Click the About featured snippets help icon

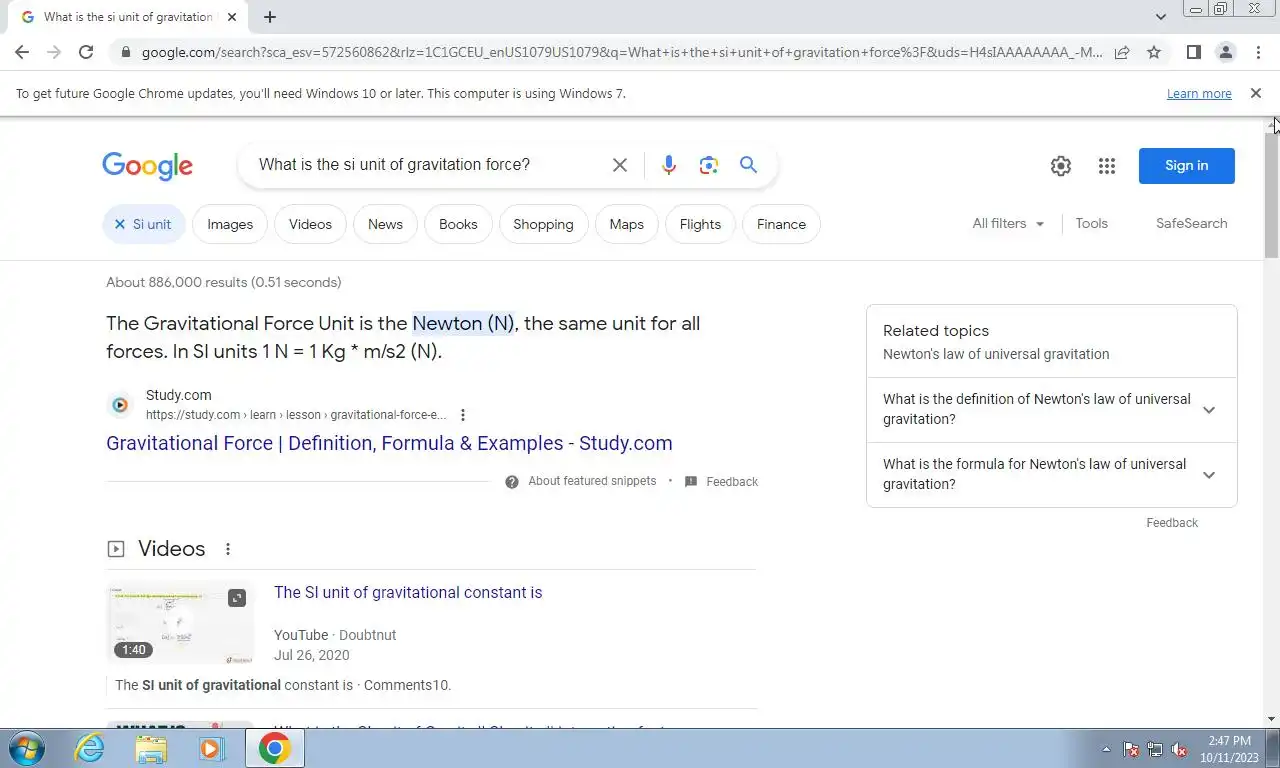click(512, 482)
